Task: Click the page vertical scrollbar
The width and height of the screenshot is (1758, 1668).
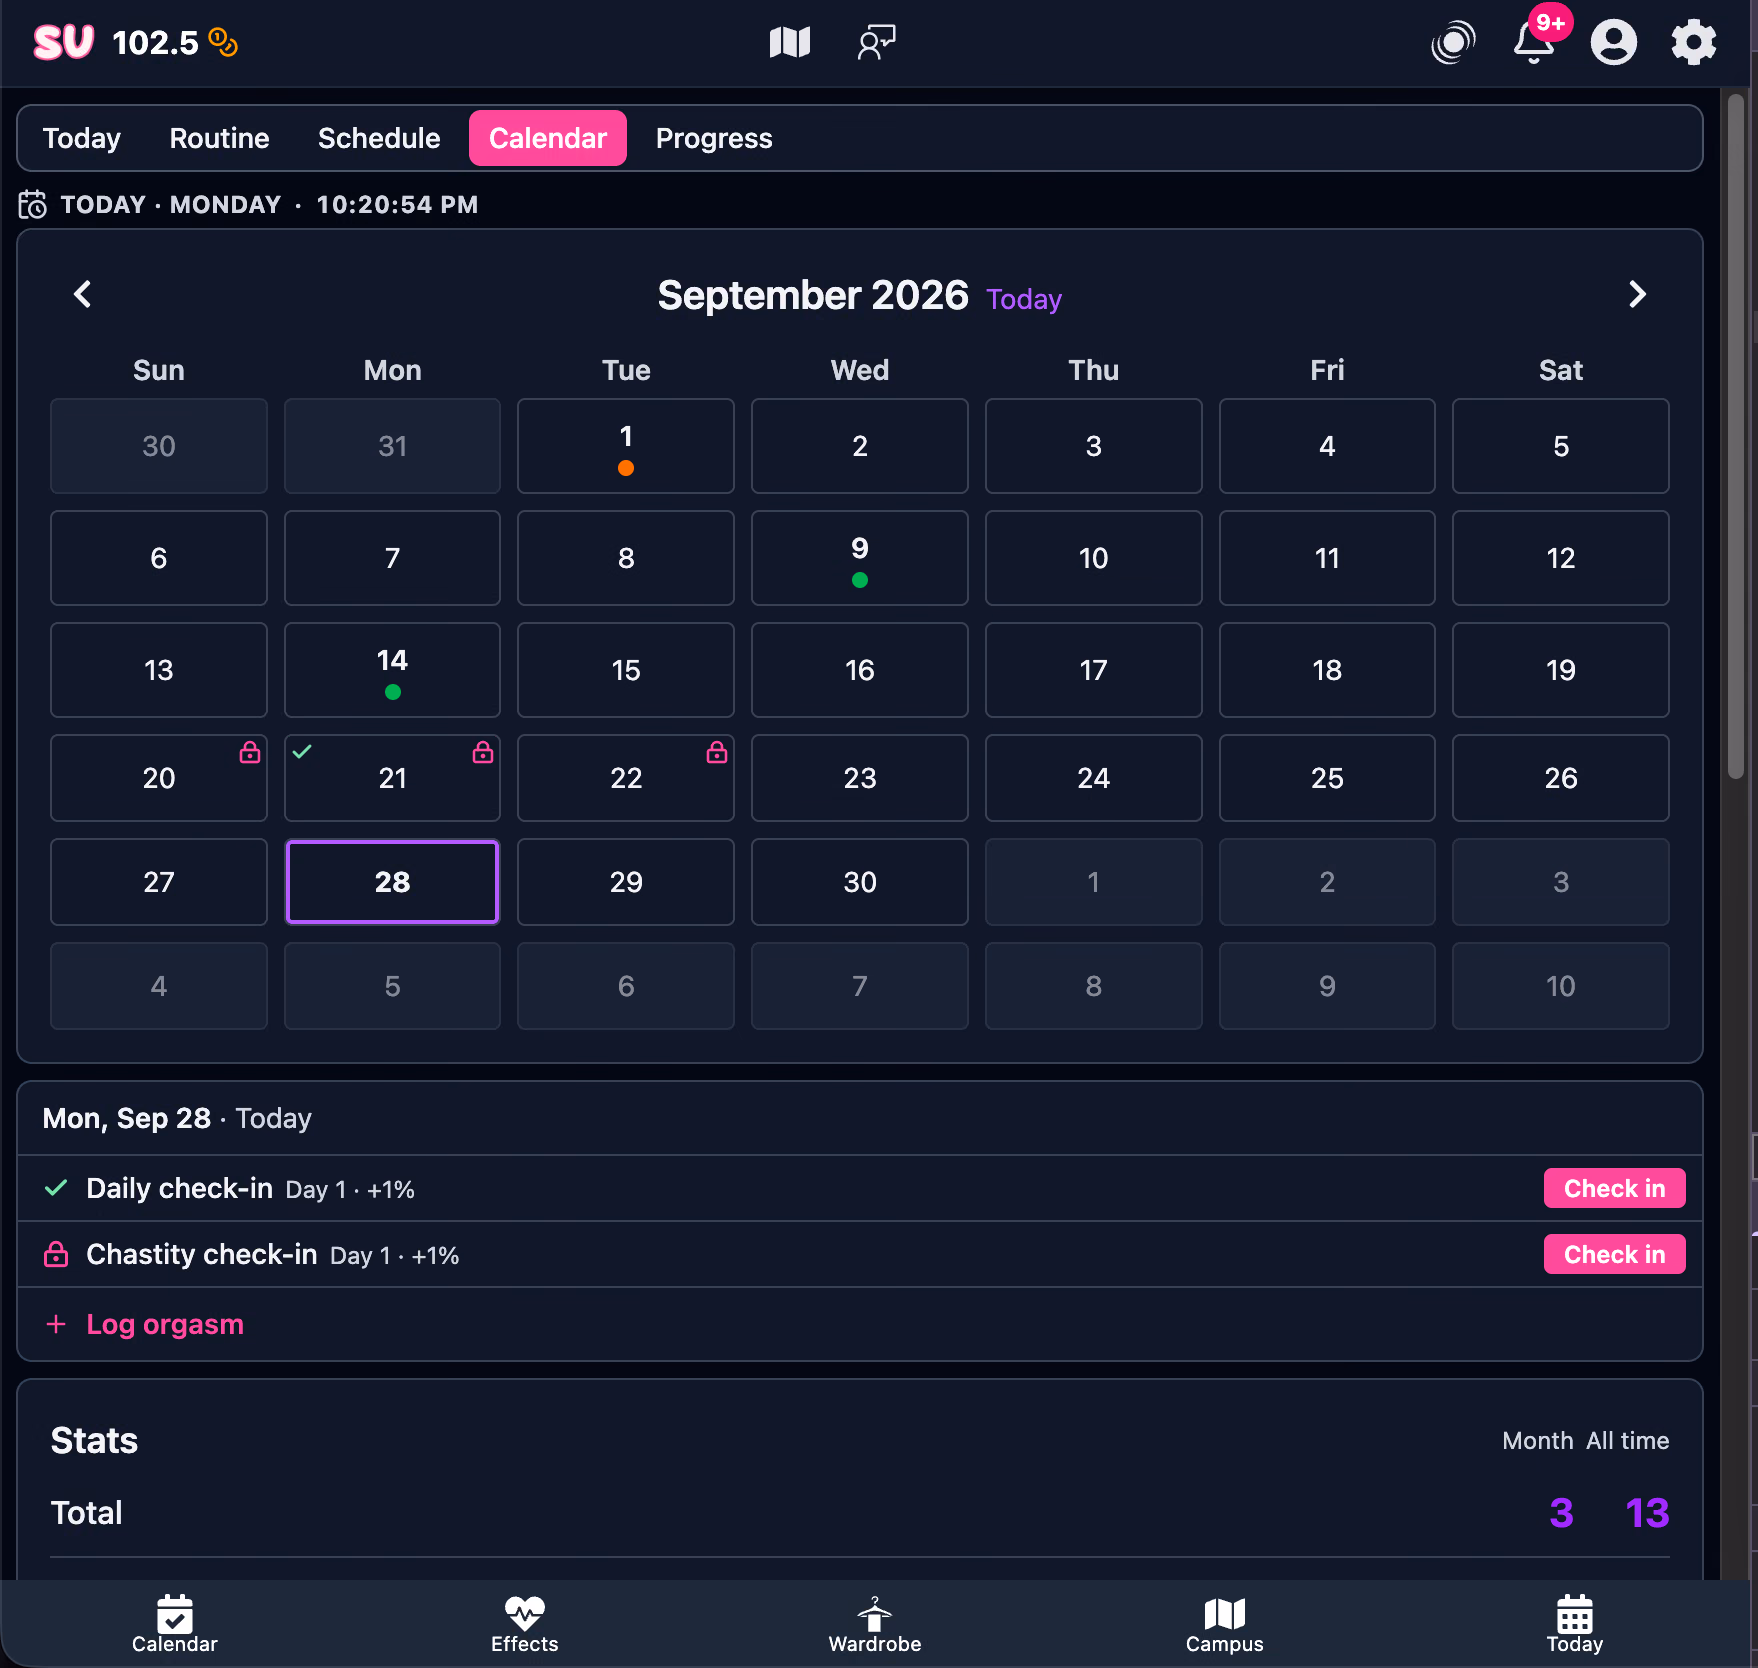Action: (x=1736, y=435)
